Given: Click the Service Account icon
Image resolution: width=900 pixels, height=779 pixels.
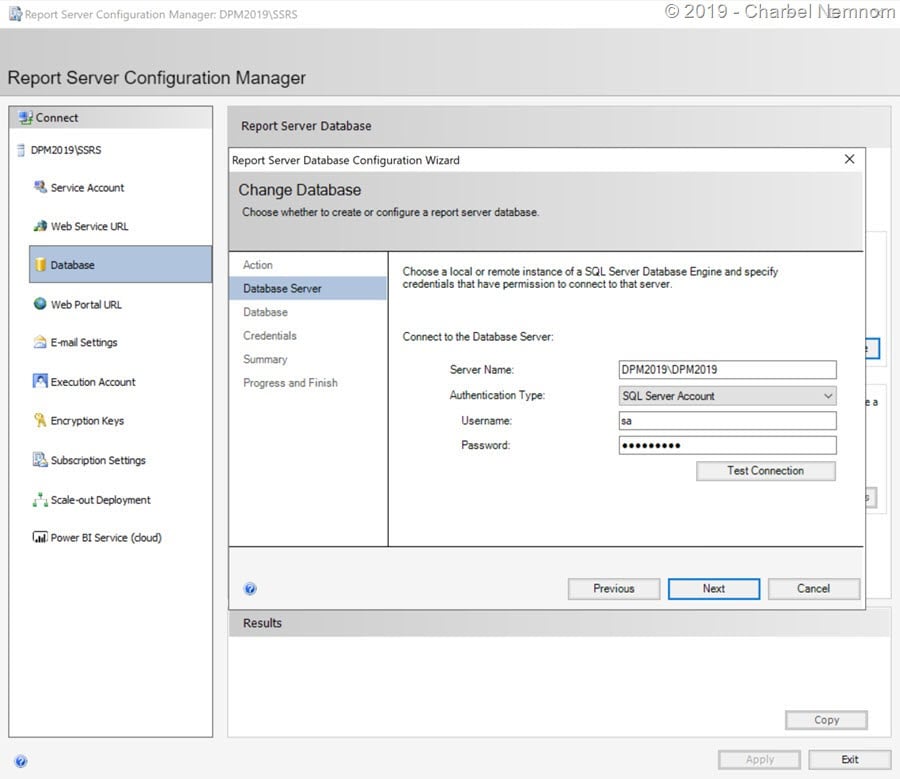Looking at the screenshot, I should coord(40,187).
